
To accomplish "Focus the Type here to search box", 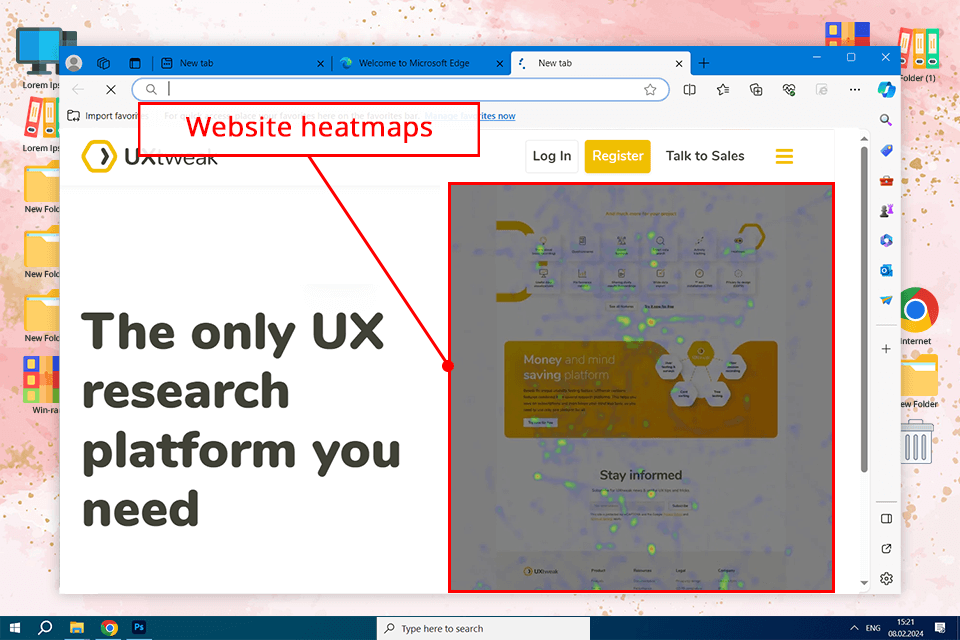I will (x=483, y=628).
